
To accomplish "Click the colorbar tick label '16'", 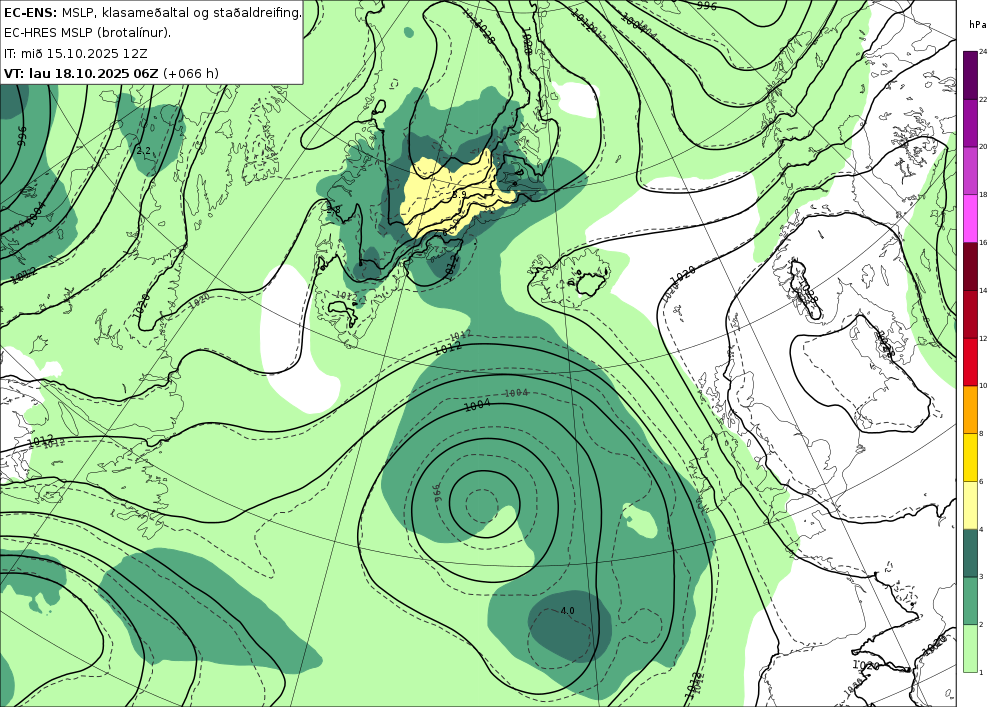I will pyautogui.click(x=983, y=242).
